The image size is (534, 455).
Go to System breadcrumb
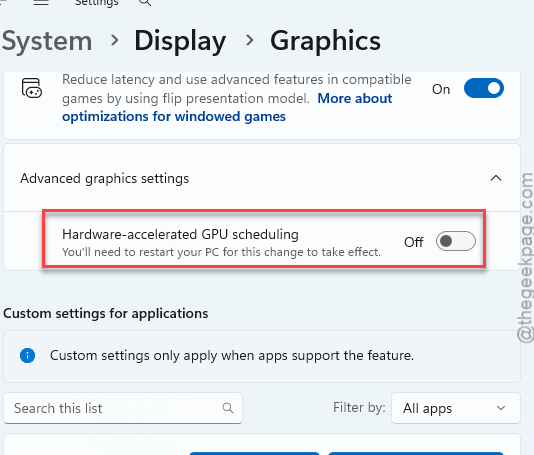click(x=47, y=41)
